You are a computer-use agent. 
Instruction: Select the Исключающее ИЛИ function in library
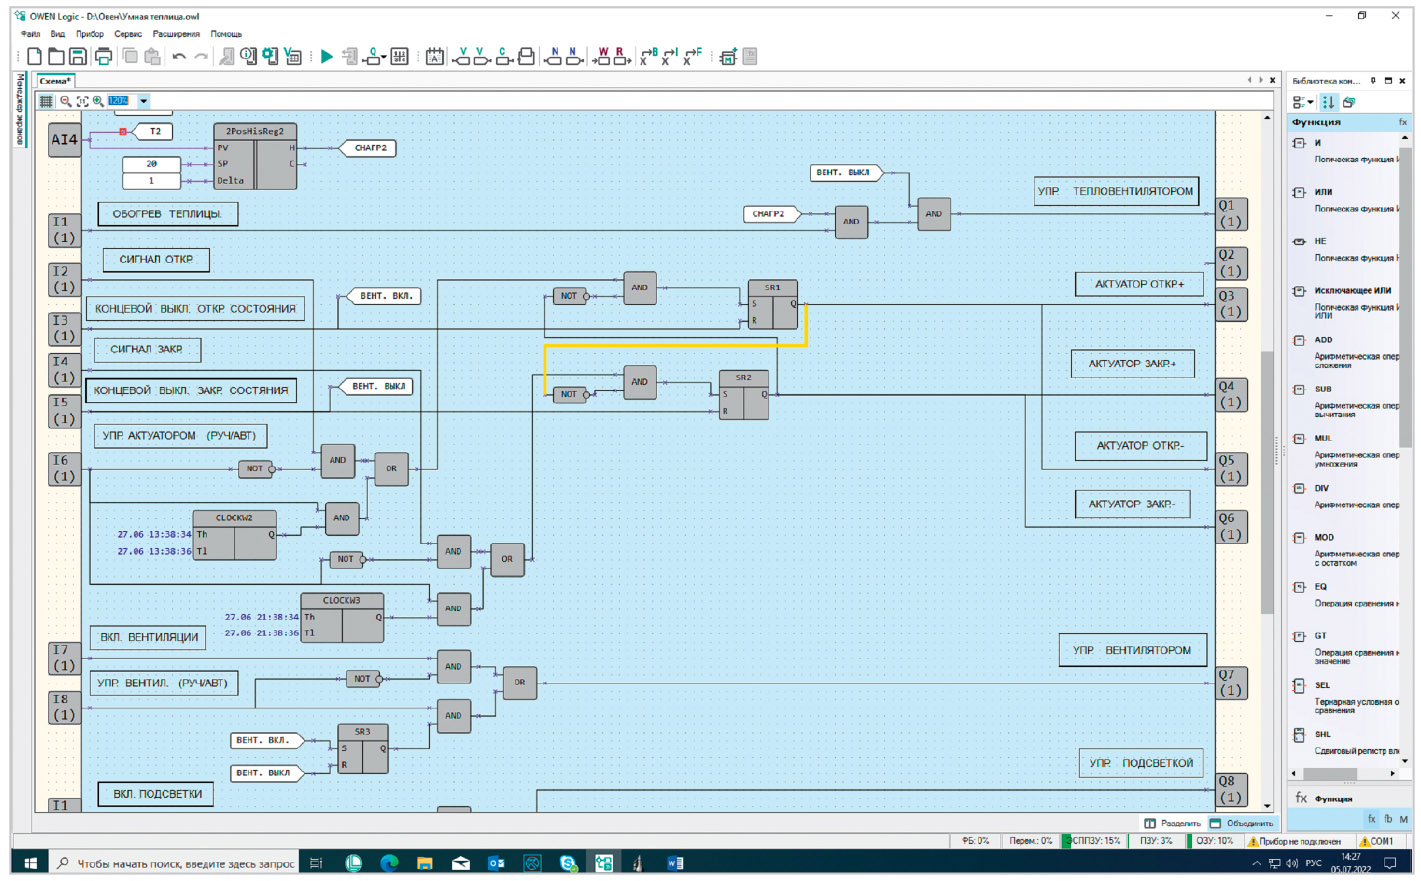(x=1352, y=291)
